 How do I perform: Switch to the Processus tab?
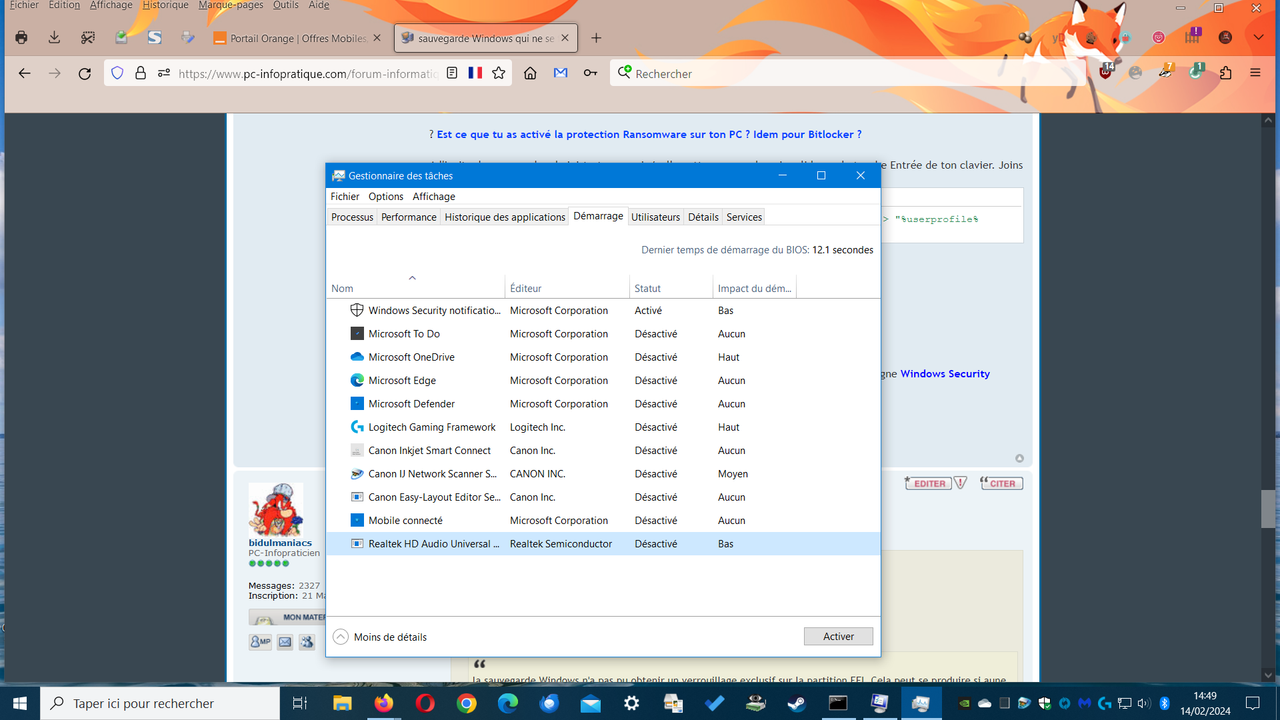coord(352,217)
